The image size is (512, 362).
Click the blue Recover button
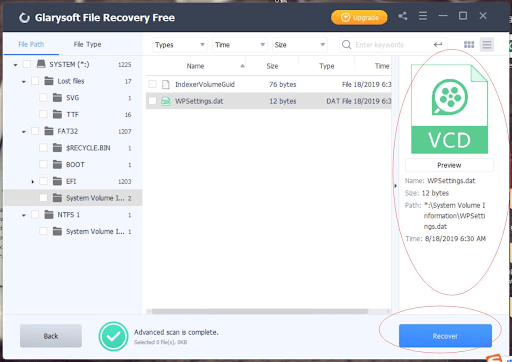click(x=445, y=336)
